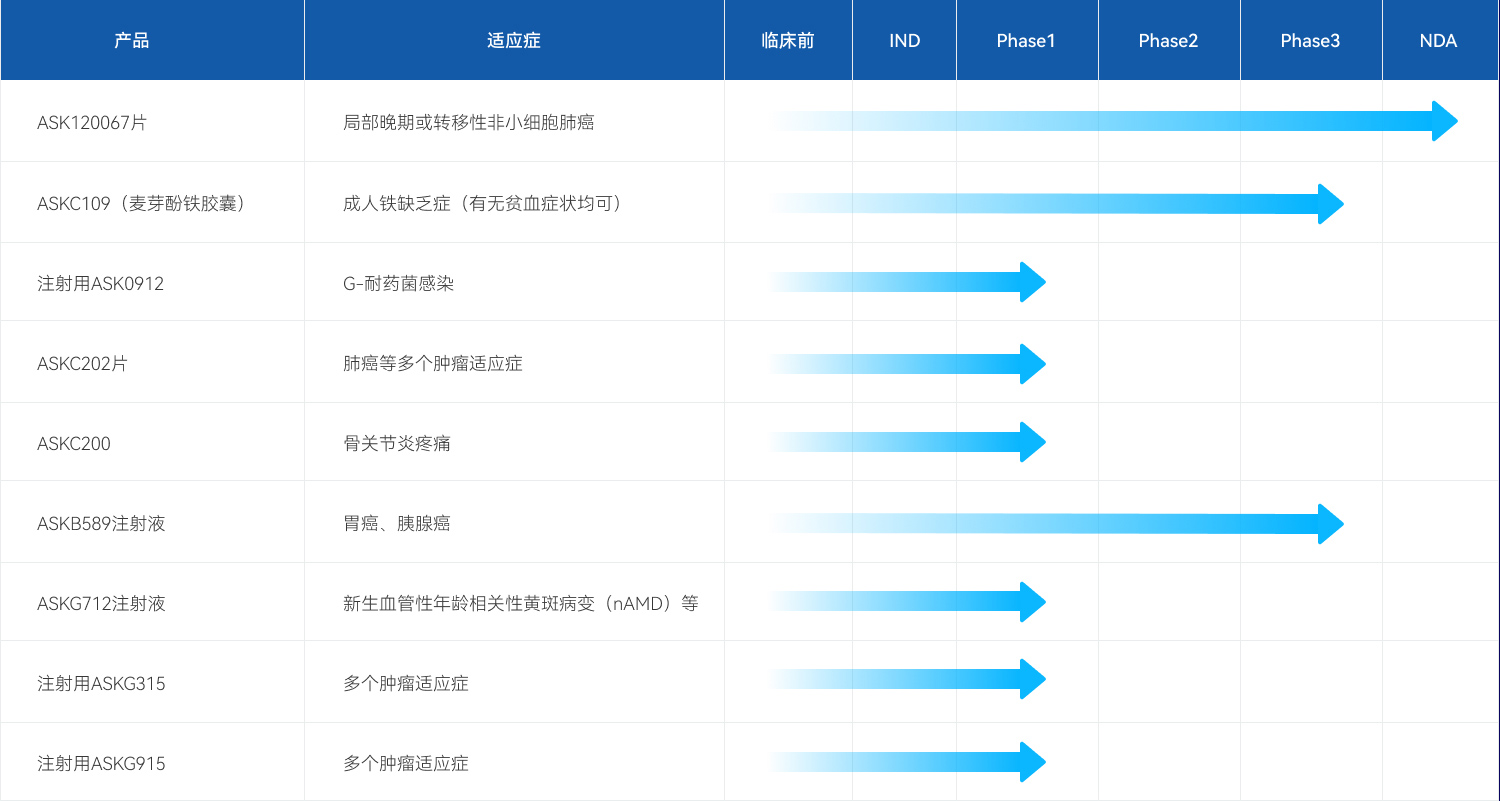This screenshot has height=801, width=1500.
Task: Select the product ASKC200
Action: 74,444
